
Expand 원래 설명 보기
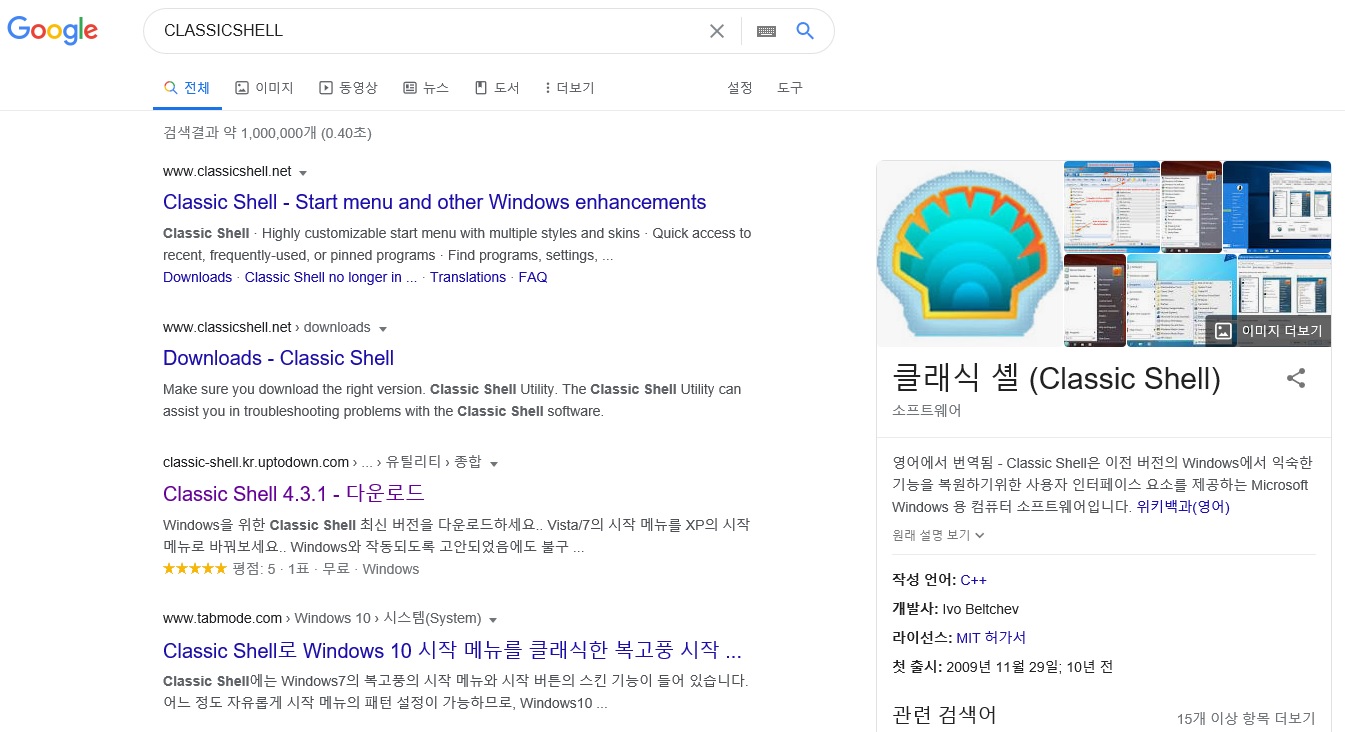(x=939, y=535)
